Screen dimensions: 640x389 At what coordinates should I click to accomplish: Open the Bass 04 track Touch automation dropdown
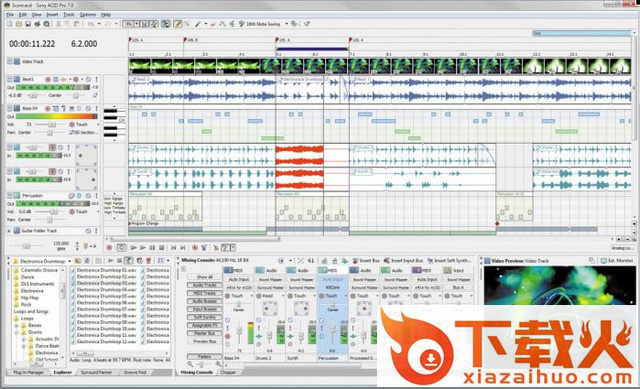[98, 124]
